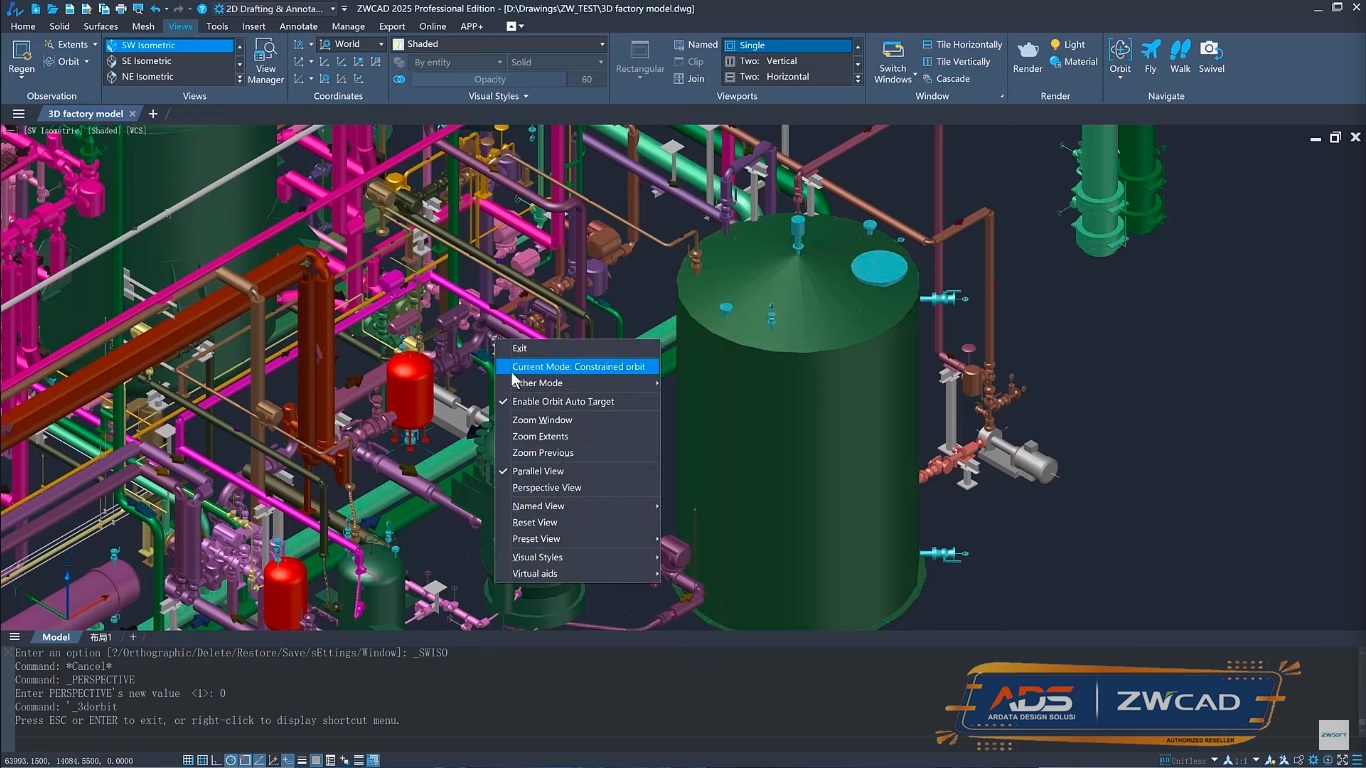
Task: Click the Undo arrow in title bar
Action: (155, 9)
